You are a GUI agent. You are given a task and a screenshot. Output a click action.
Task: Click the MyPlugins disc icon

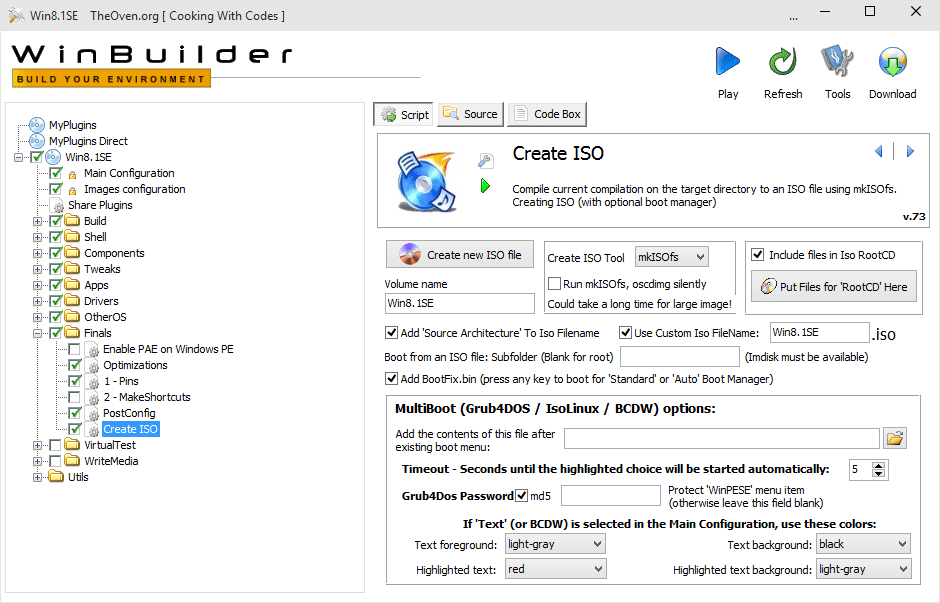(37, 125)
